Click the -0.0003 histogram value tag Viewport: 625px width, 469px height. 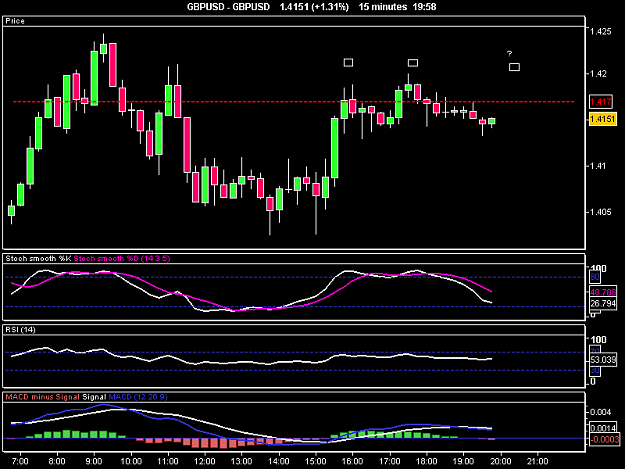click(604, 440)
